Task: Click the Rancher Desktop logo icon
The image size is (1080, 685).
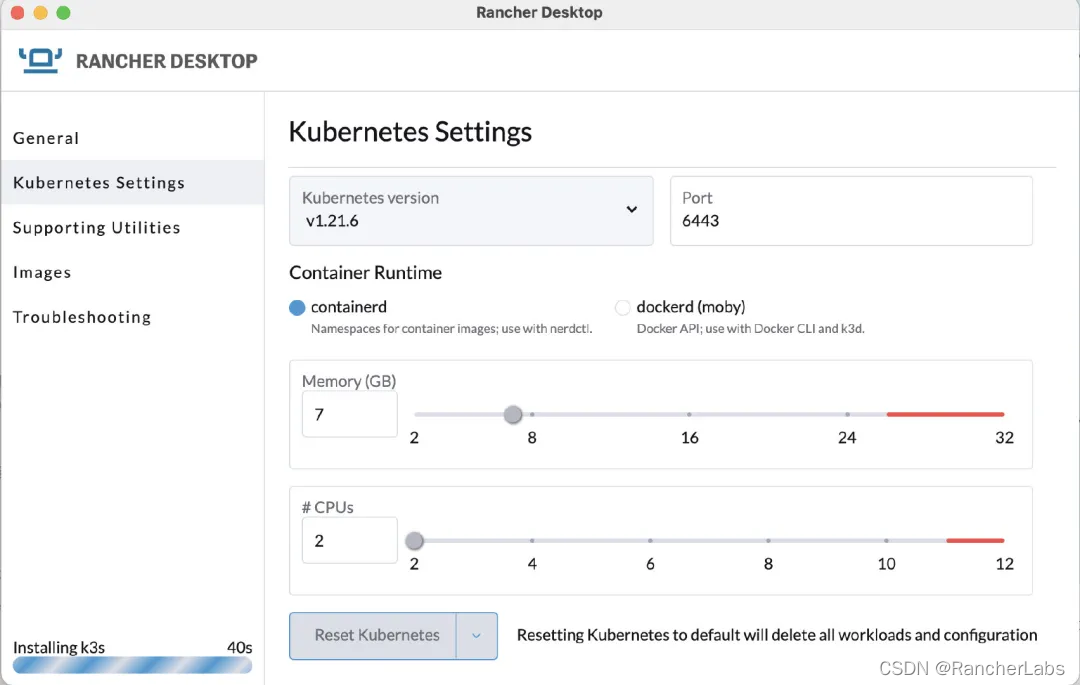Action: 40,61
